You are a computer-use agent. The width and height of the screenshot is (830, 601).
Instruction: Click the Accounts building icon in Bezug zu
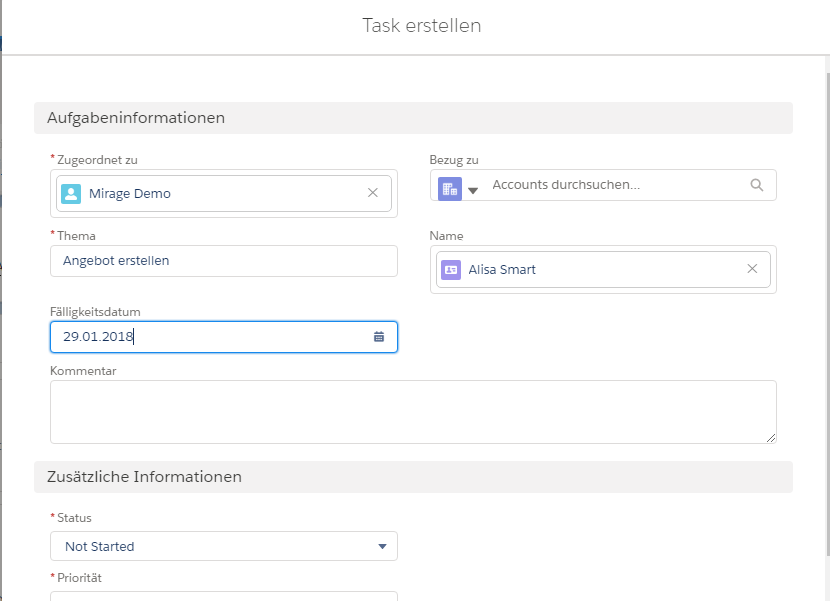[x=450, y=189]
